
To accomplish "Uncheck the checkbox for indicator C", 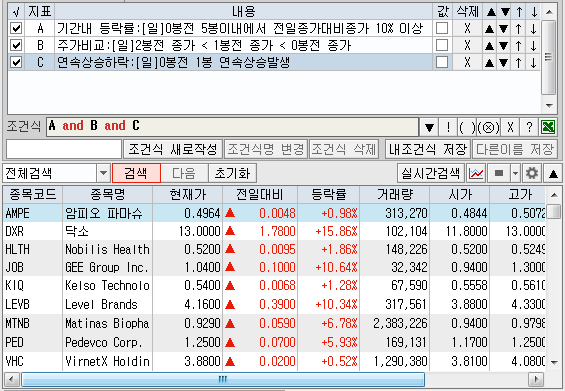I will point(16,62).
